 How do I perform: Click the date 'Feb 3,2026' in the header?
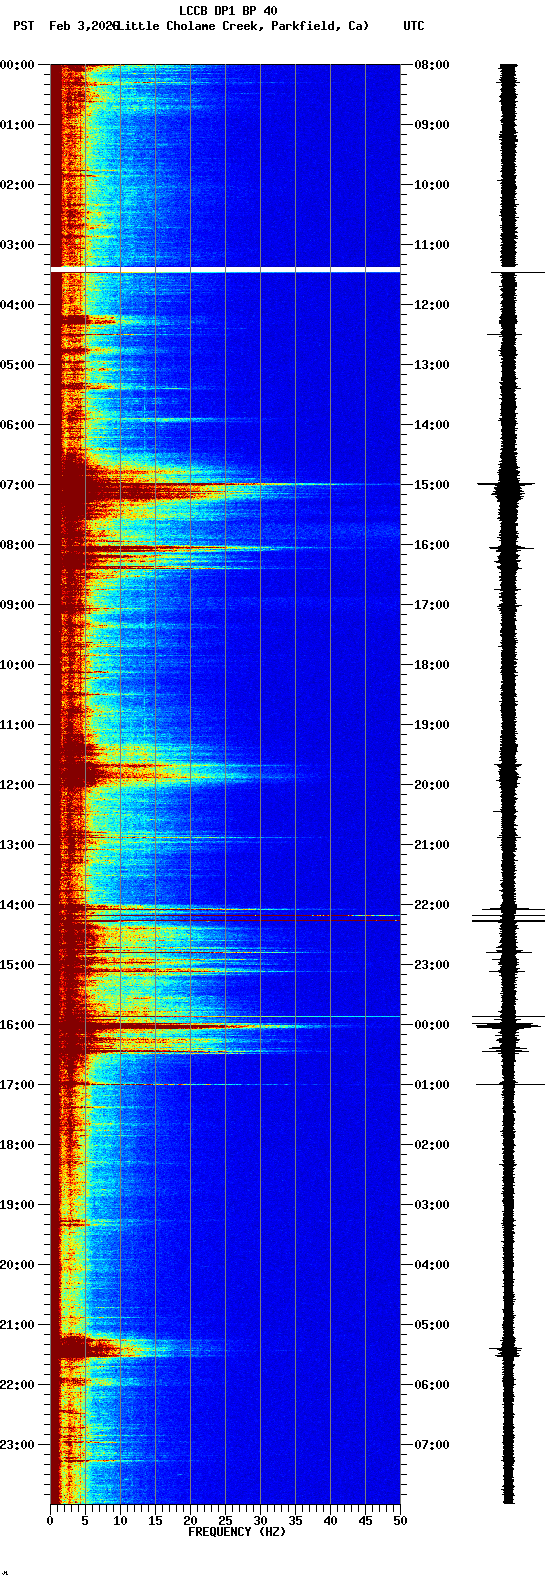tap(83, 26)
